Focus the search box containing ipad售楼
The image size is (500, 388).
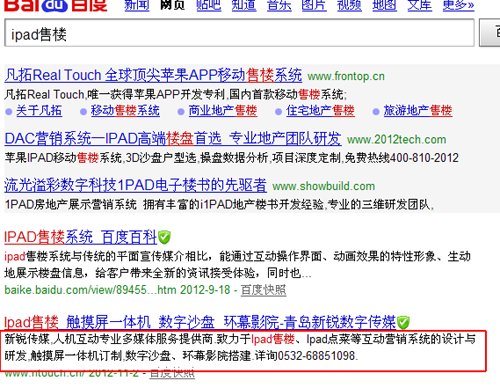click(239, 33)
